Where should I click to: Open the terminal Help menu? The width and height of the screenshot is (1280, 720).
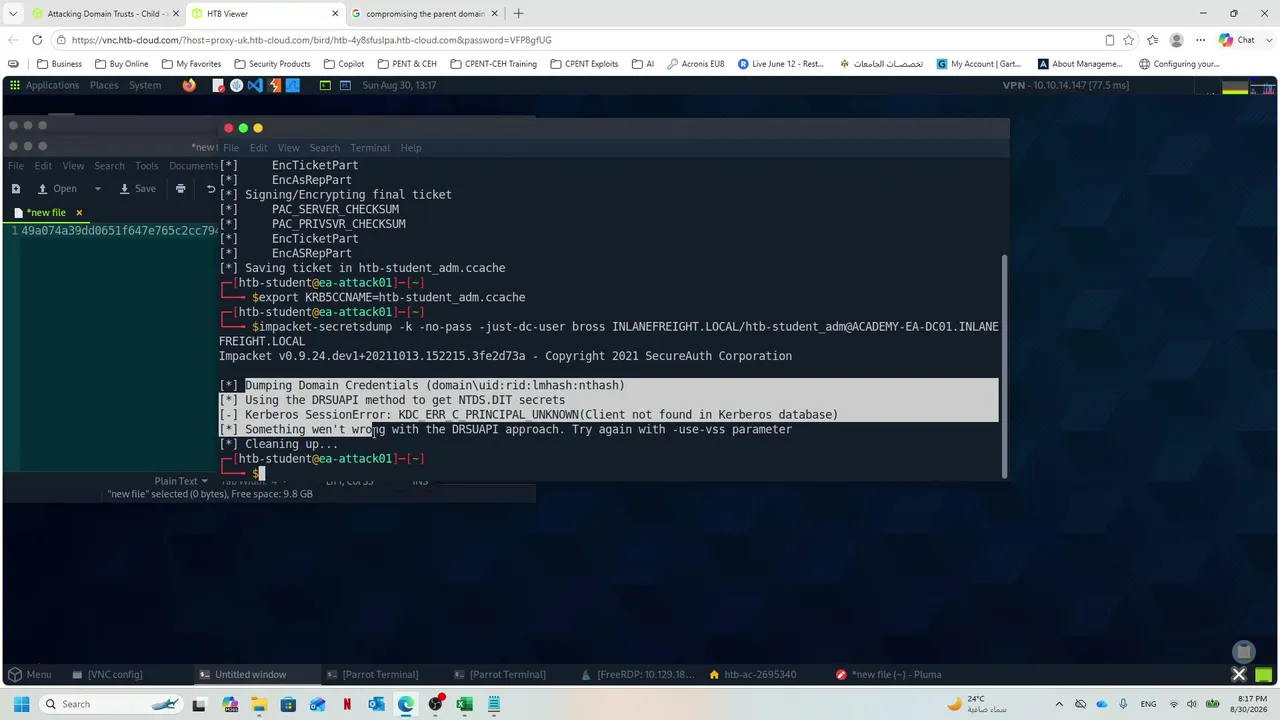pyautogui.click(x=411, y=148)
